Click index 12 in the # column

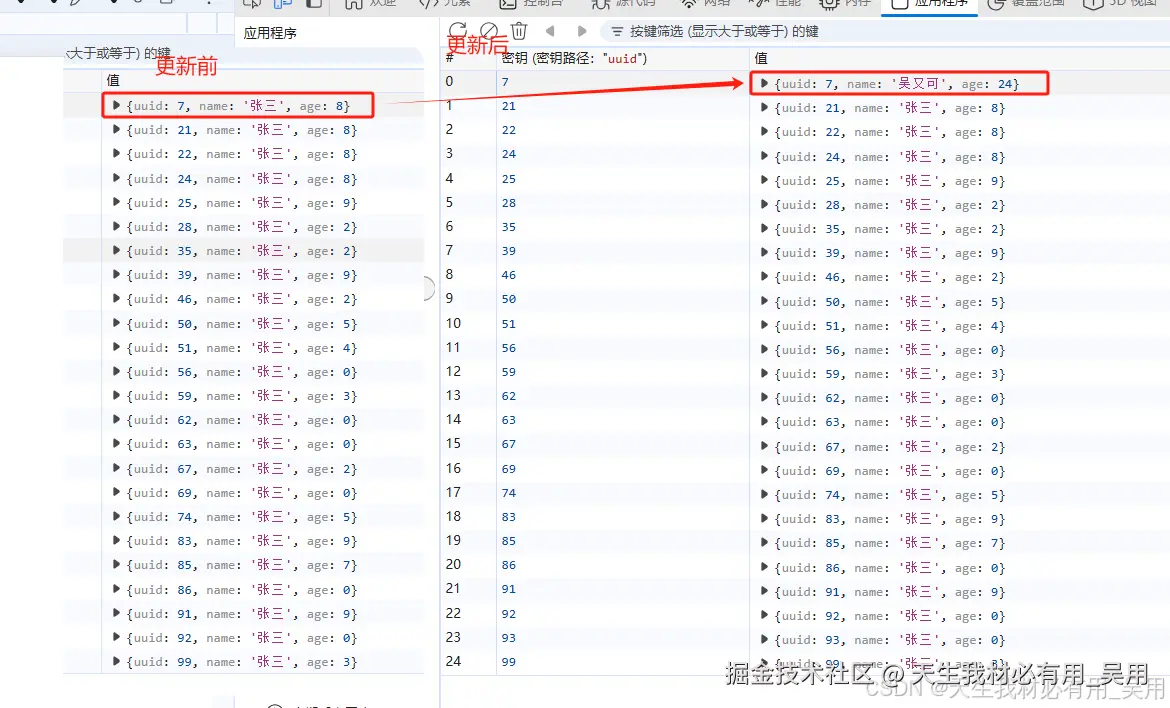(x=453, y=371)
